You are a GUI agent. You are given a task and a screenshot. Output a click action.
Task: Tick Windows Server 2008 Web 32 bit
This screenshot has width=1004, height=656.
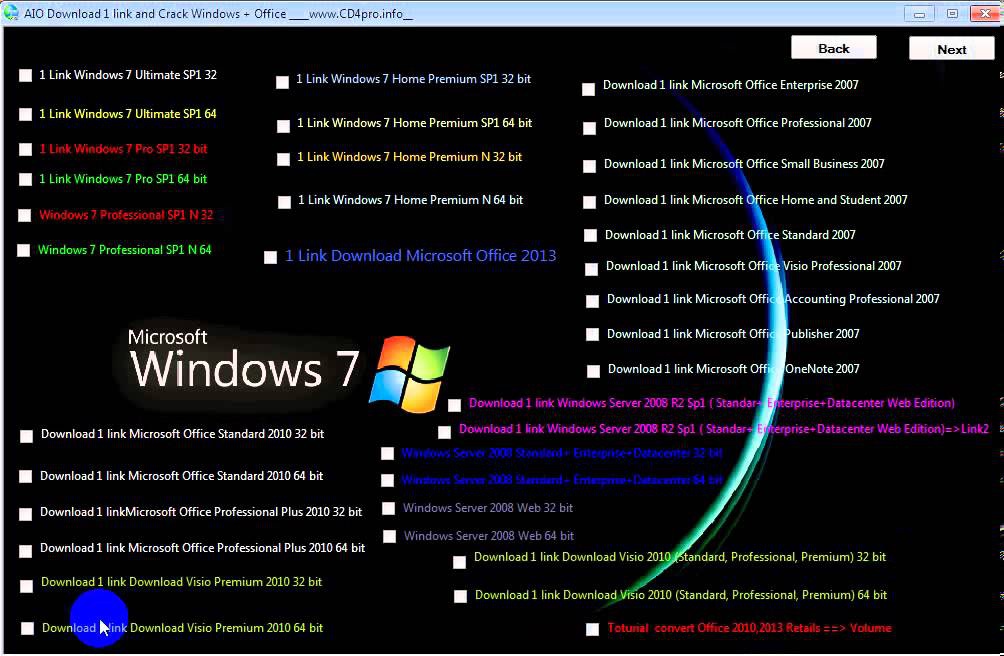tap(389, 509)
